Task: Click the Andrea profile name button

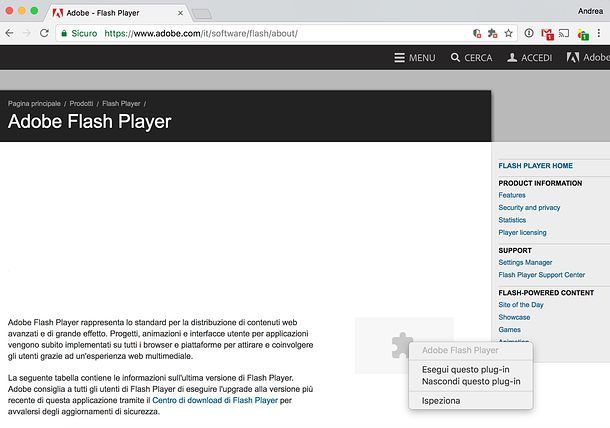Action: (x=590, y=11)
